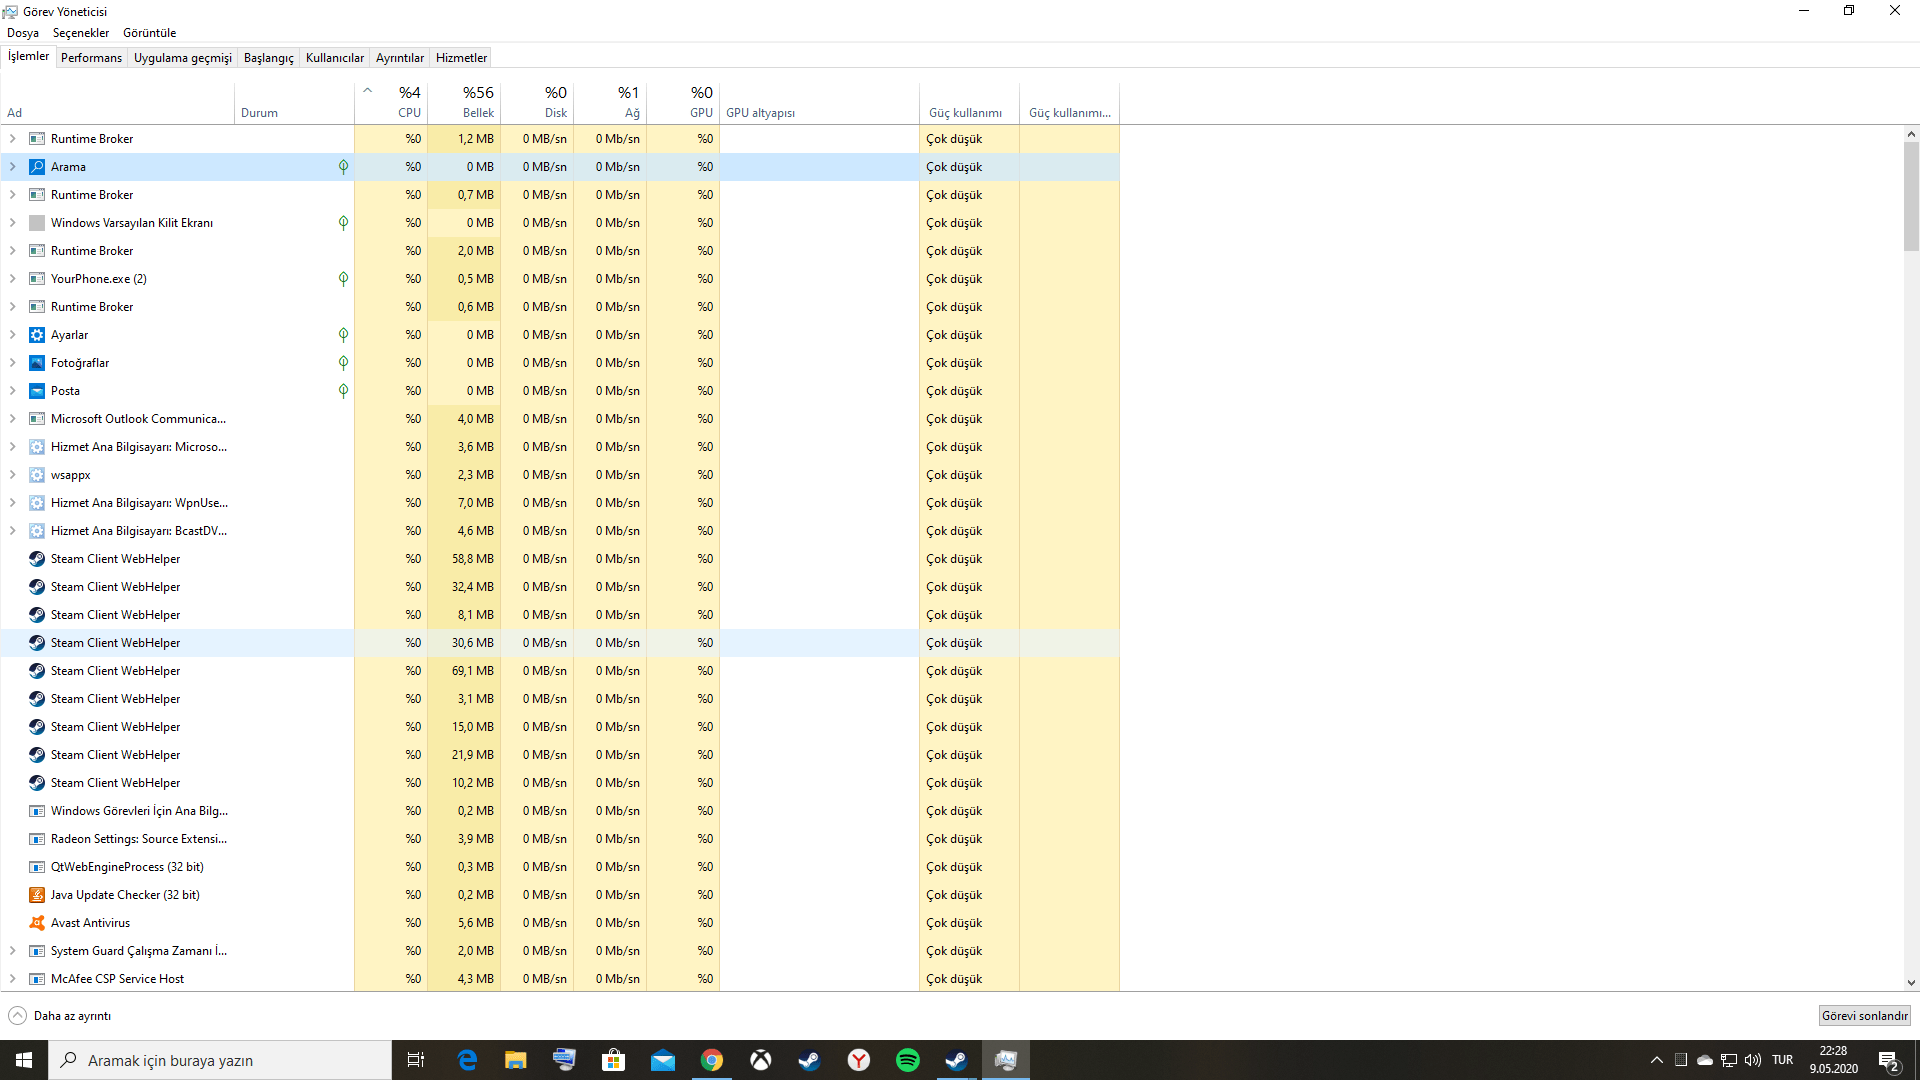Click the Java Update Checker icon
Viewport: 1920px width, 1080px height.
37,895
